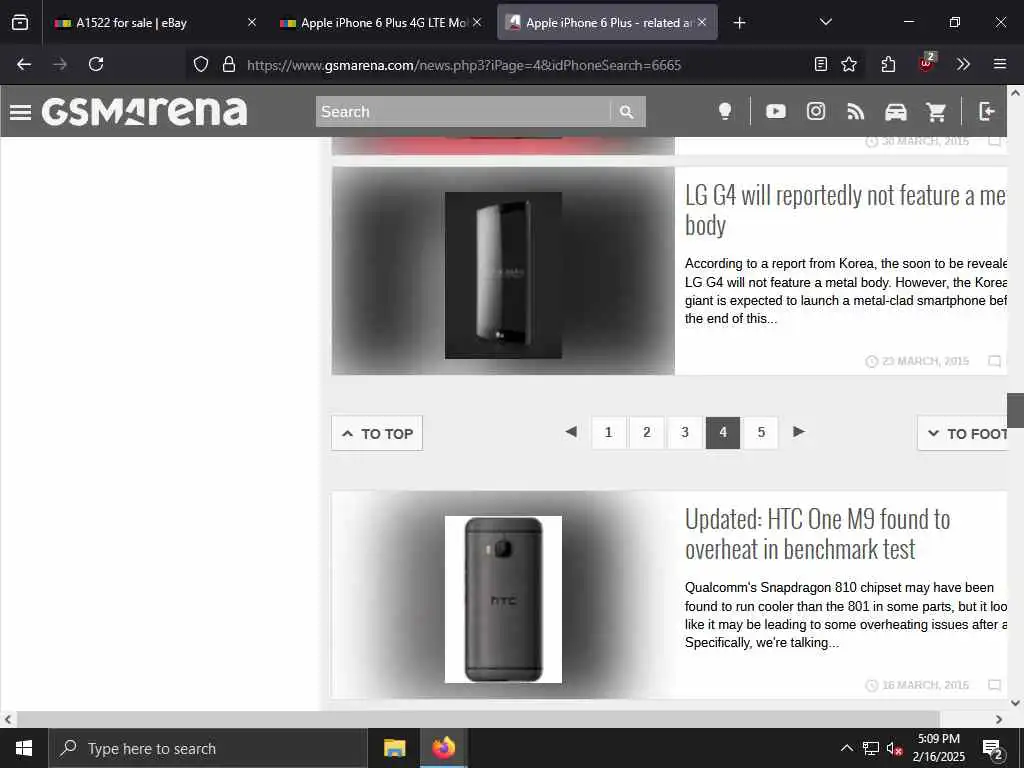
Task: Select current page 4
Action: point(723,432)
